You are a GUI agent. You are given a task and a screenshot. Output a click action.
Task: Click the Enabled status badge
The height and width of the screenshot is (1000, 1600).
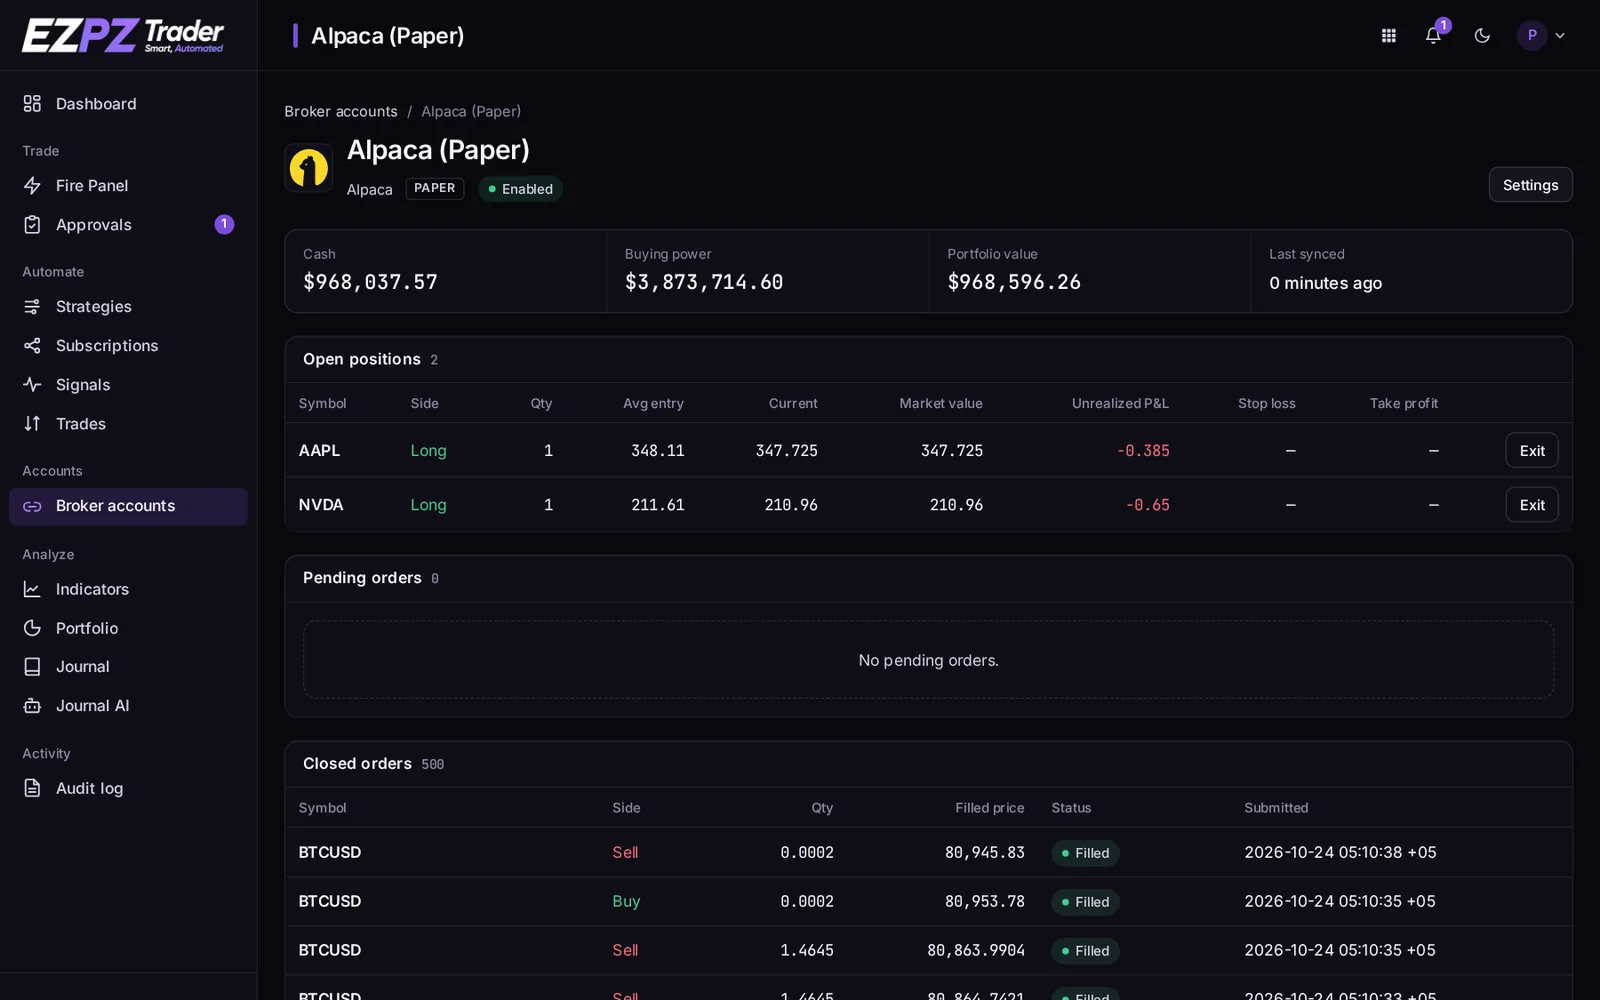point(520,189)
